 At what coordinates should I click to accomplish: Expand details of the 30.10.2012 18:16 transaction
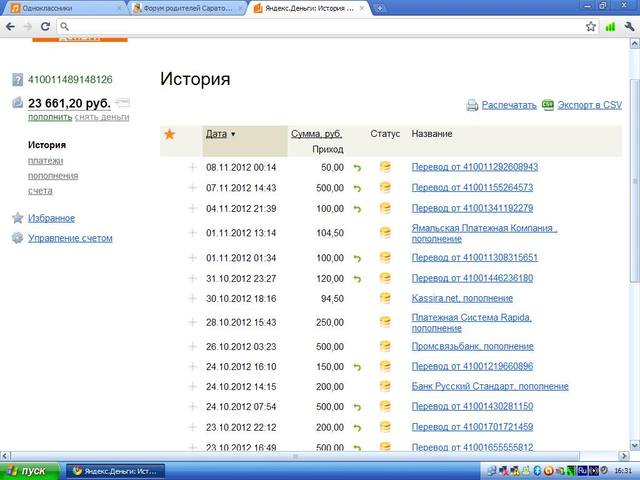pos(192,298)
